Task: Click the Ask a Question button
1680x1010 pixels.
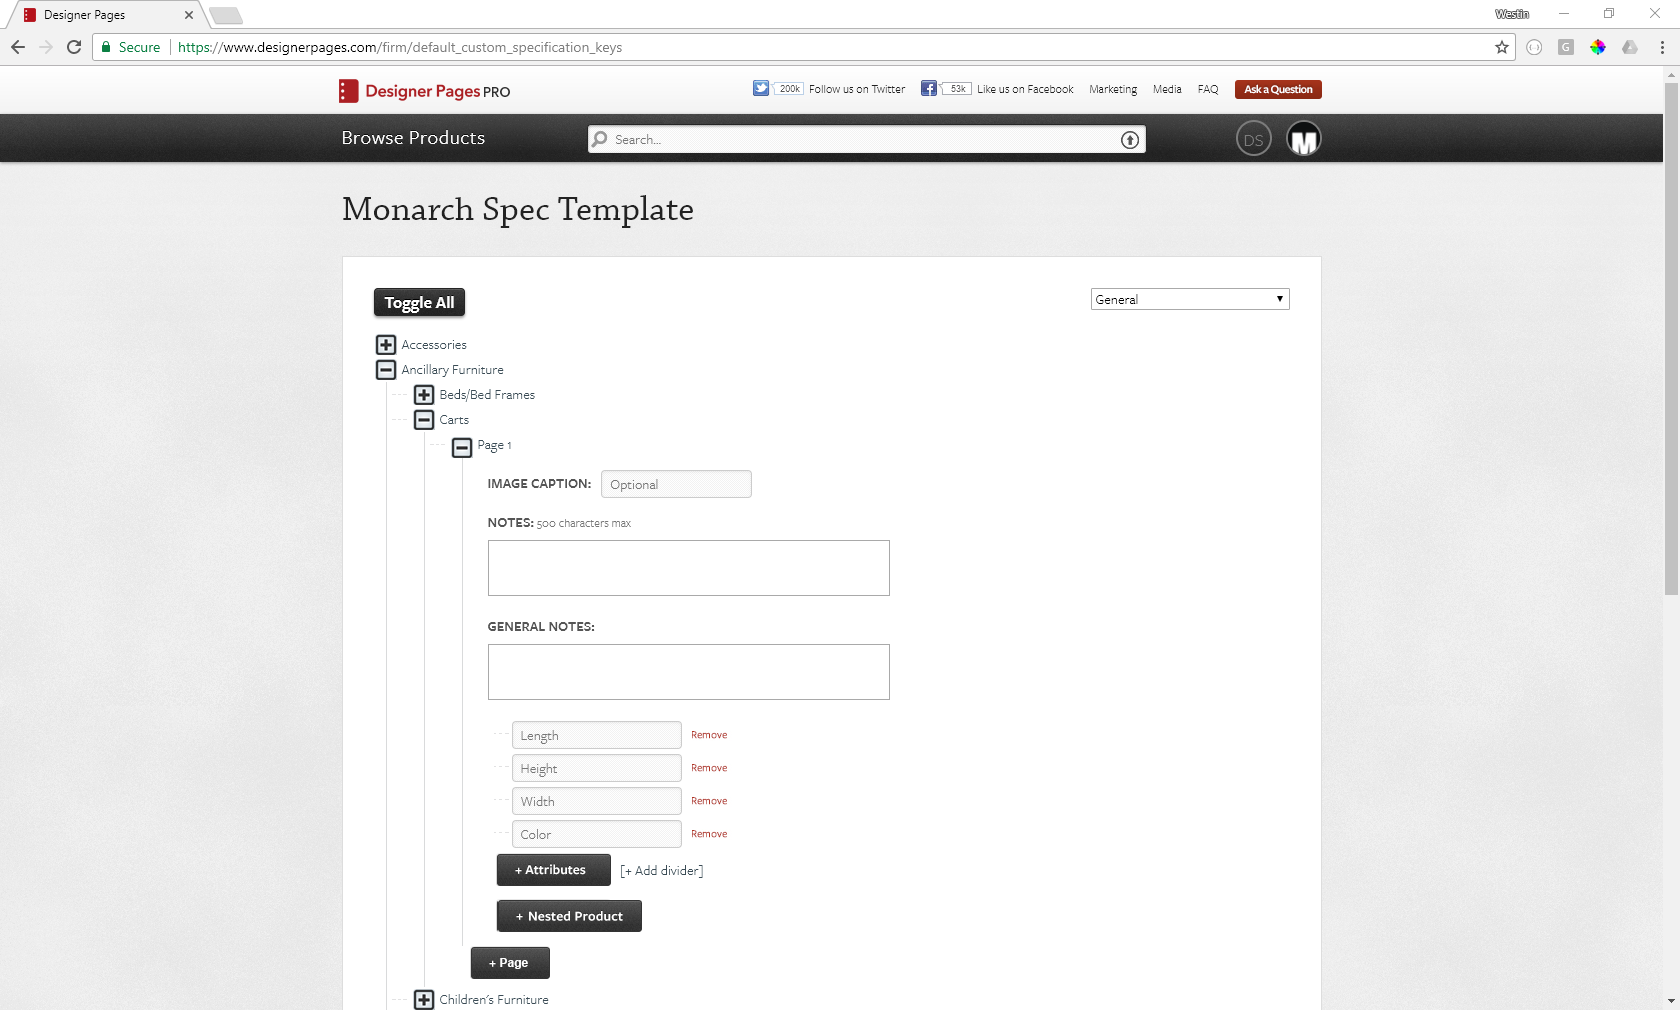Action: [1278, 89]
